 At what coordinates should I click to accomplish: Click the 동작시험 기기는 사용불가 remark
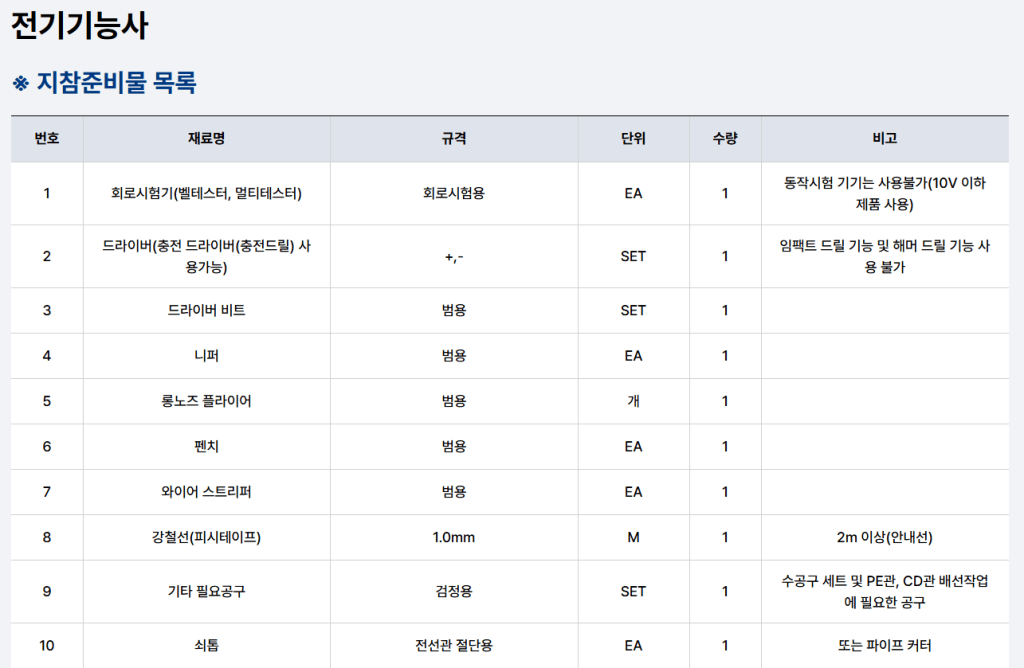pyautogui.click(x=885, y=193)
